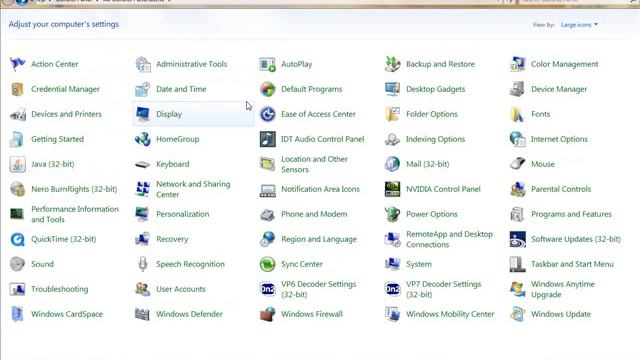Click the Region and Language link

[318, 239]
